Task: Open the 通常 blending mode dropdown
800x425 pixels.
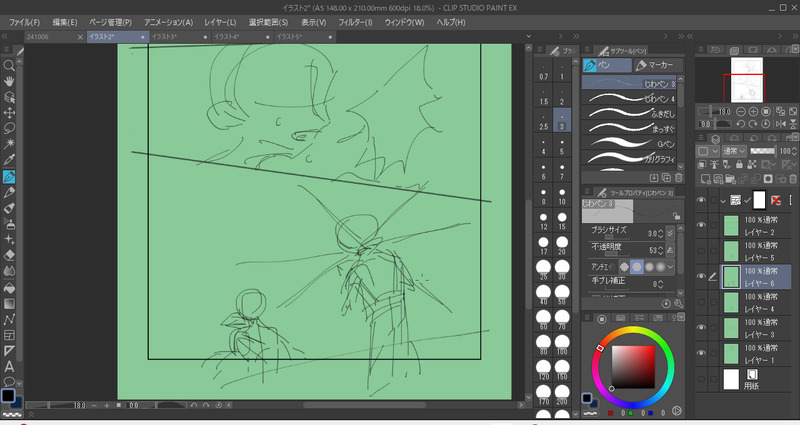Action: pos(735,151)
